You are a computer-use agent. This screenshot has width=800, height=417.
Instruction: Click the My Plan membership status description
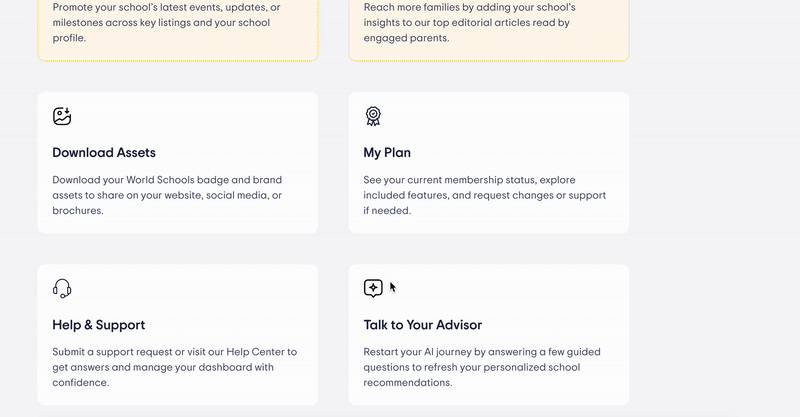click(x=484, y=195)
